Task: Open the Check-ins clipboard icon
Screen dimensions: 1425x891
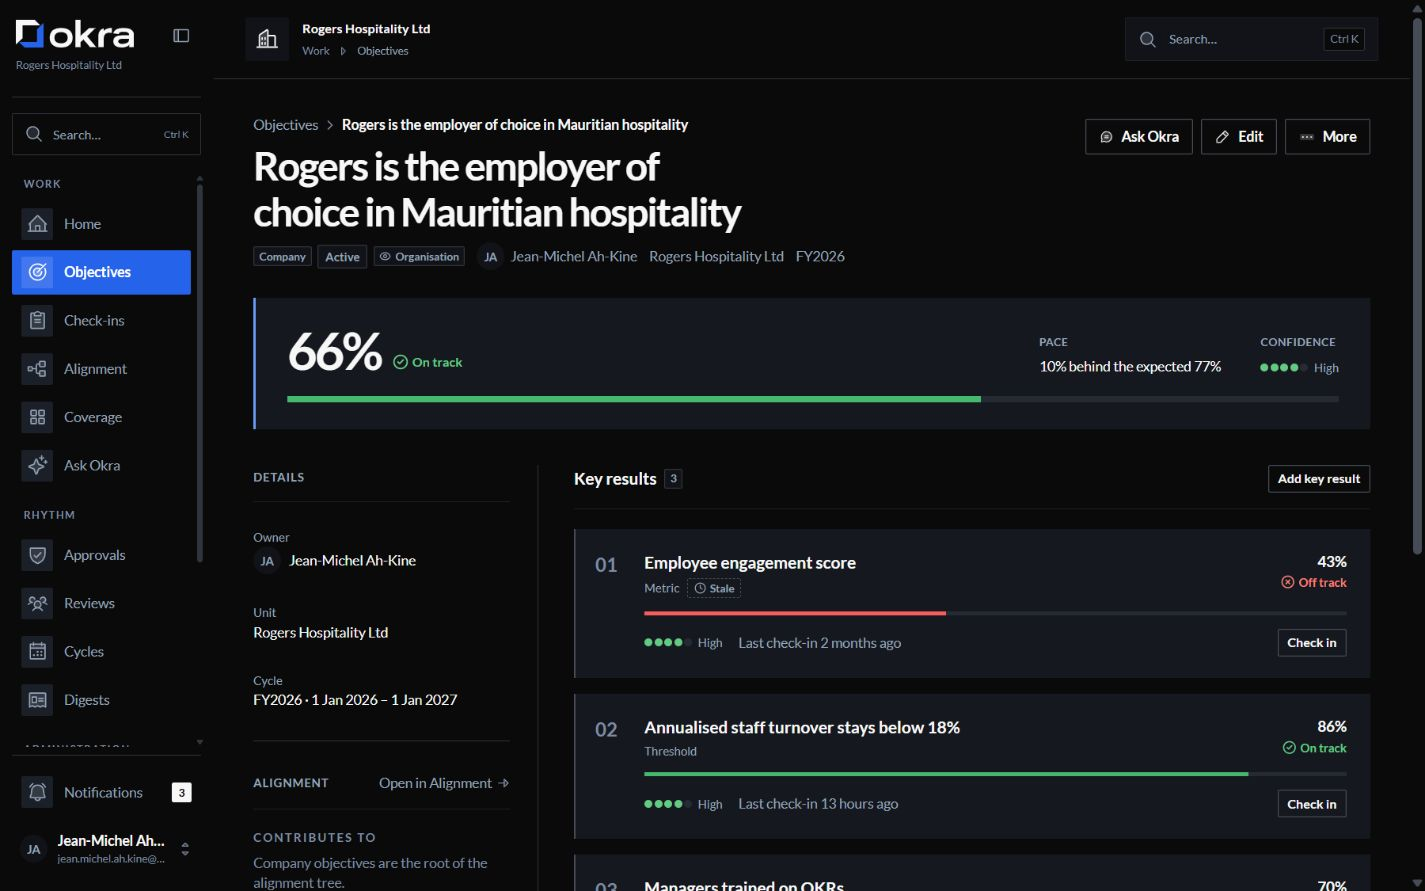Action: 37,320
